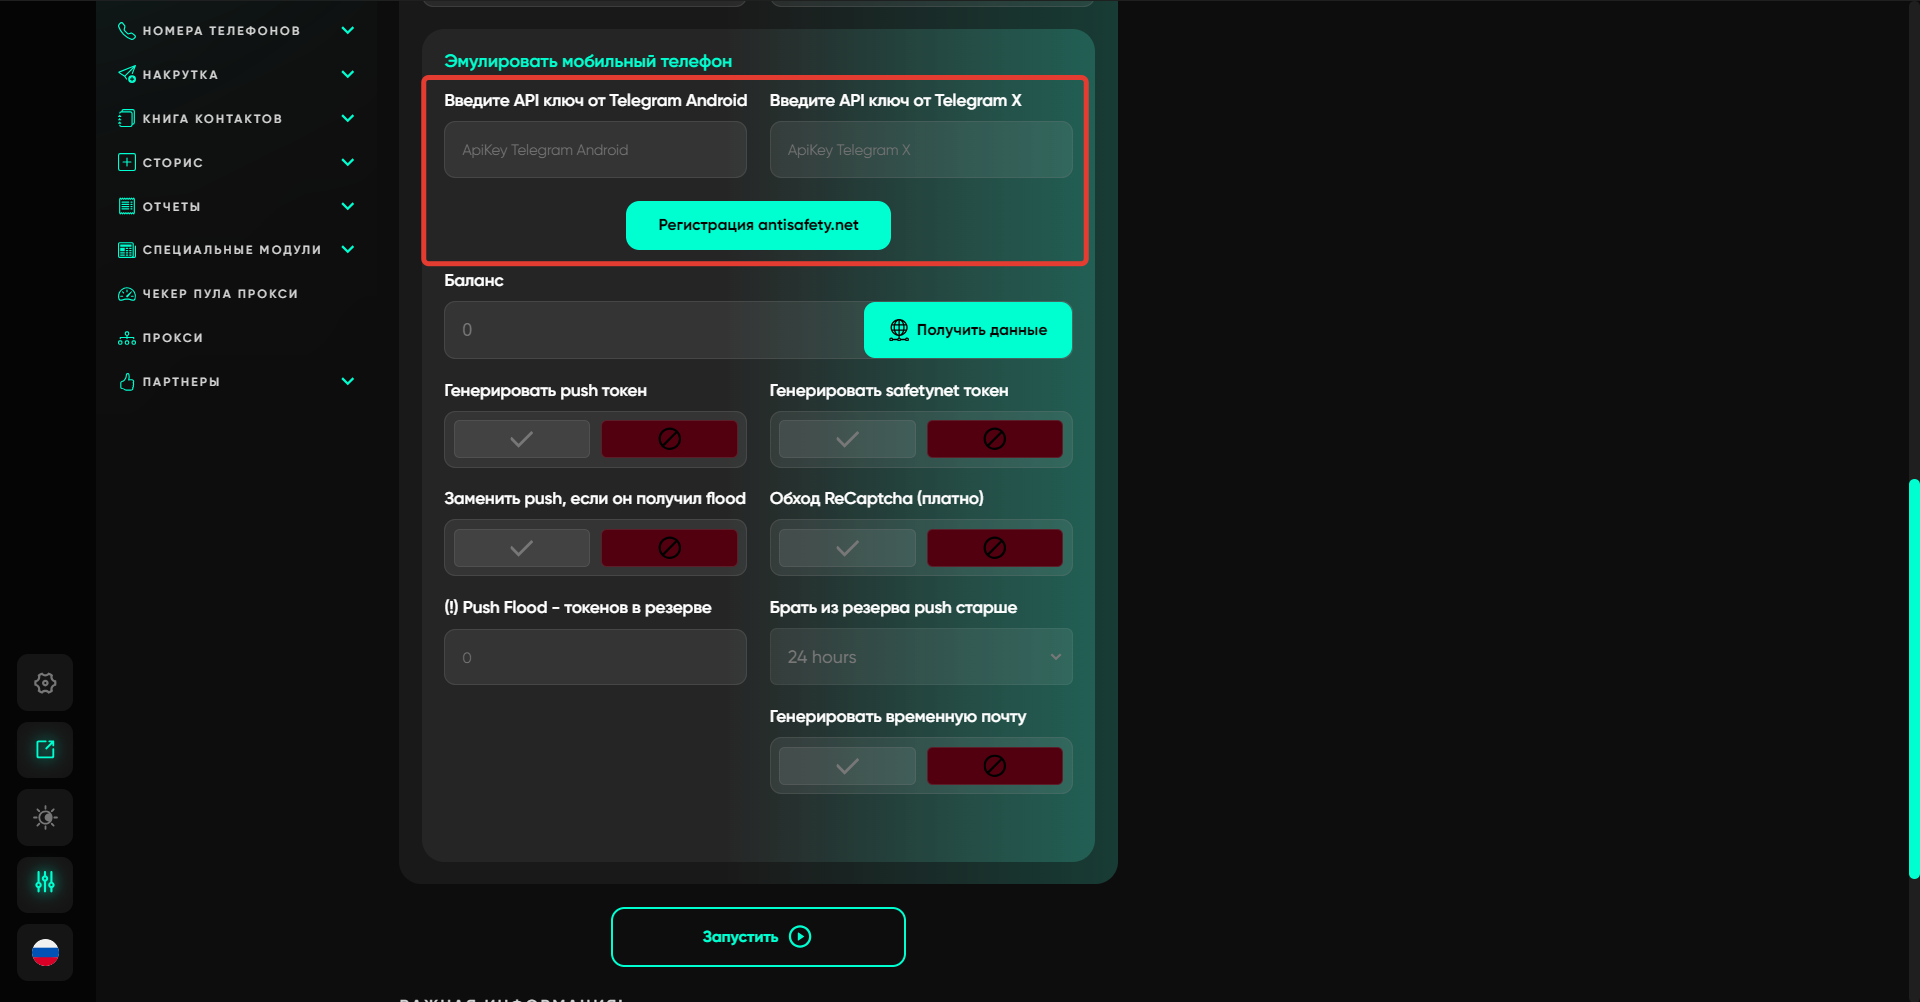Open the Книга контактов menu item
This screenshot has height=1002, width=1920.
[212, 119]
